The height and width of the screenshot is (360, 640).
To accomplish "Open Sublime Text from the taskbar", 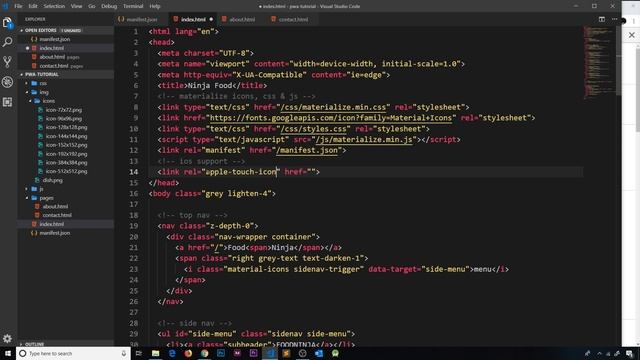I will point(286,353).
